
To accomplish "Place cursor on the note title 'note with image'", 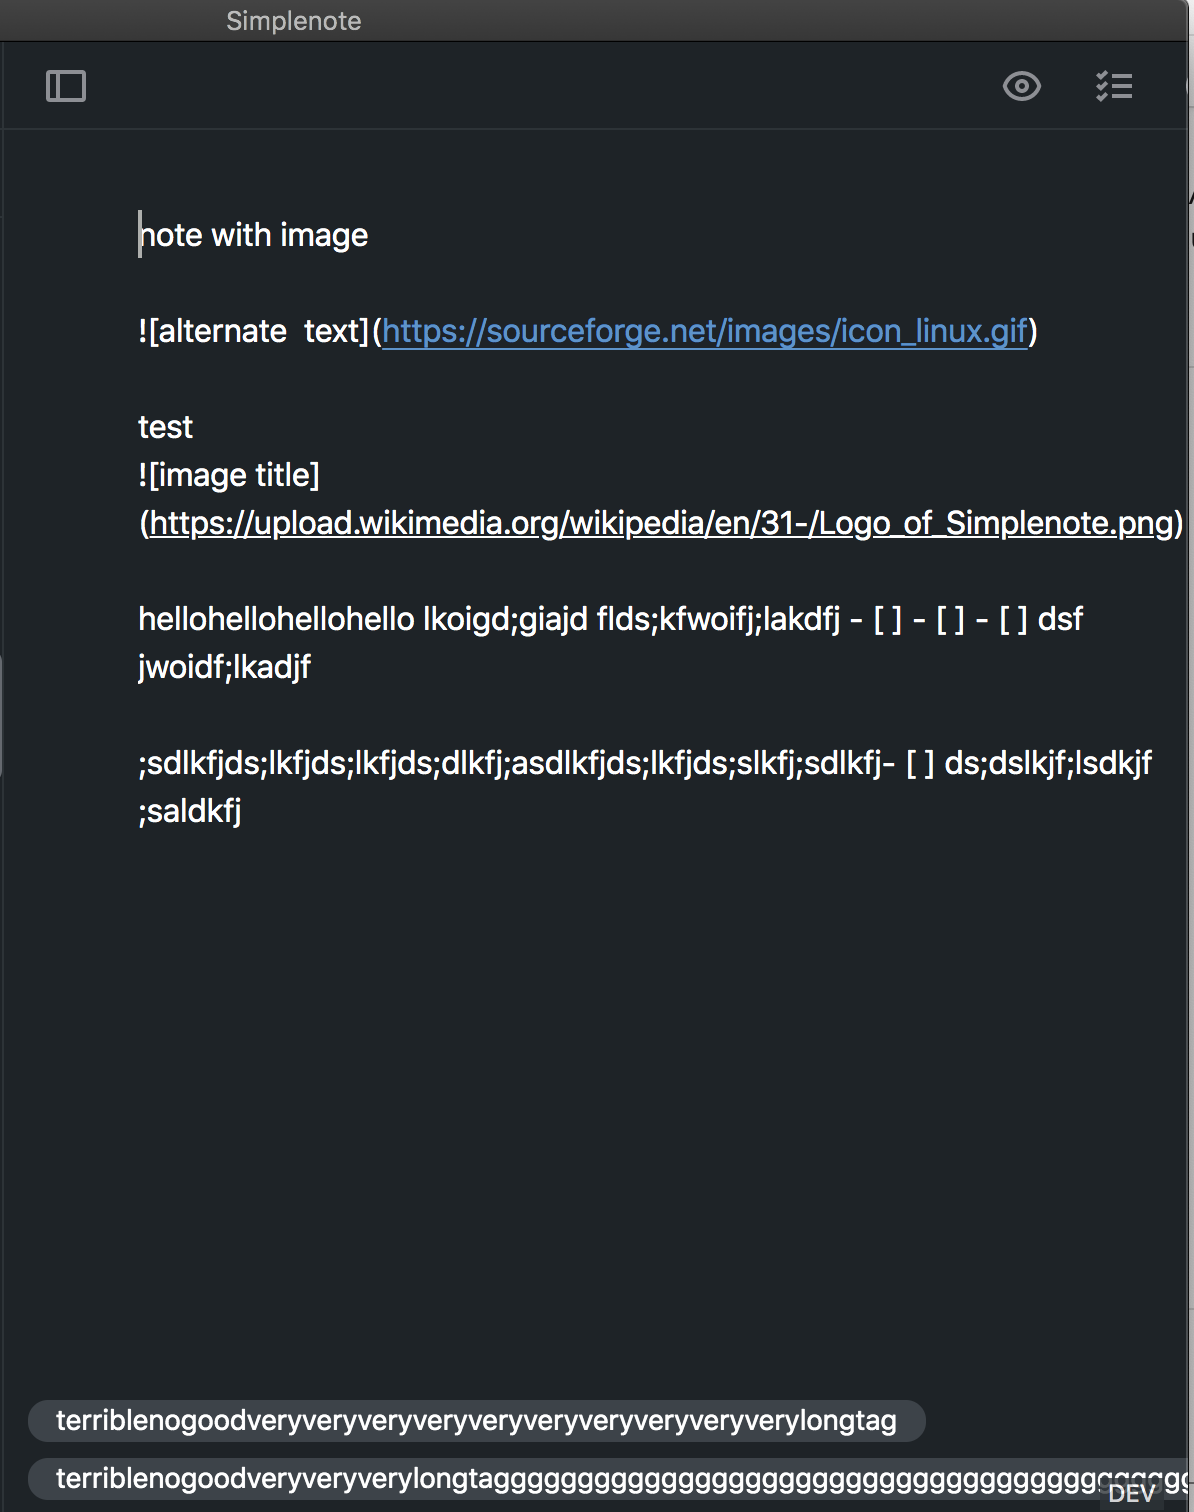I will pyautogui.click(x=252, y=234).
